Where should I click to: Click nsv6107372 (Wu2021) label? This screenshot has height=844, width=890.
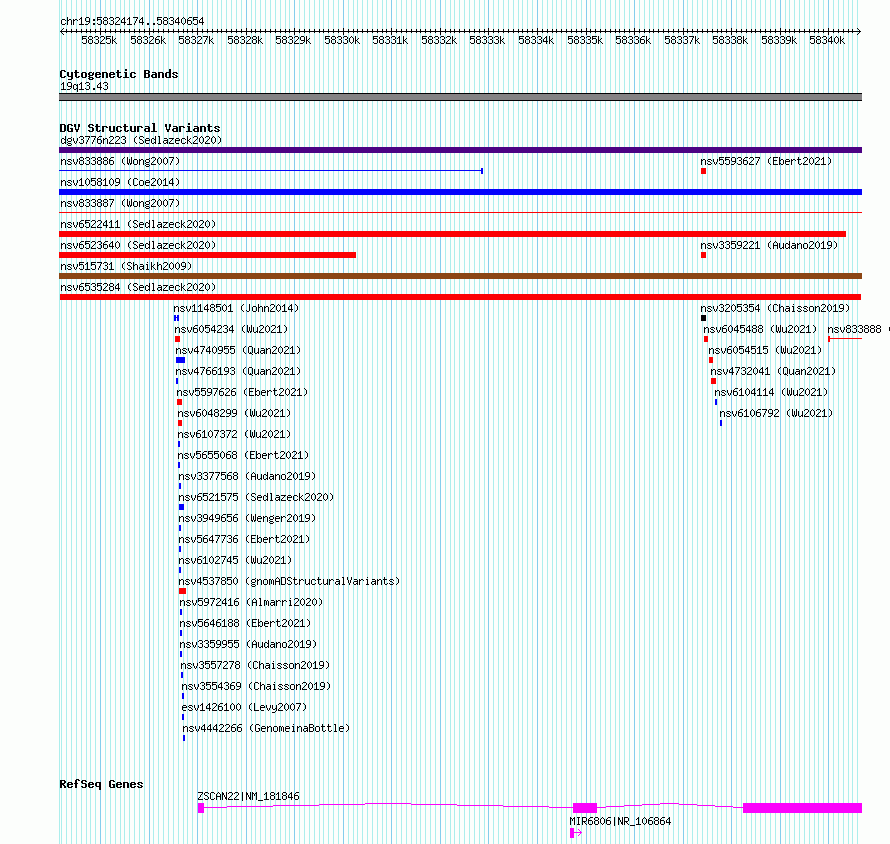[x=234, y=434]
